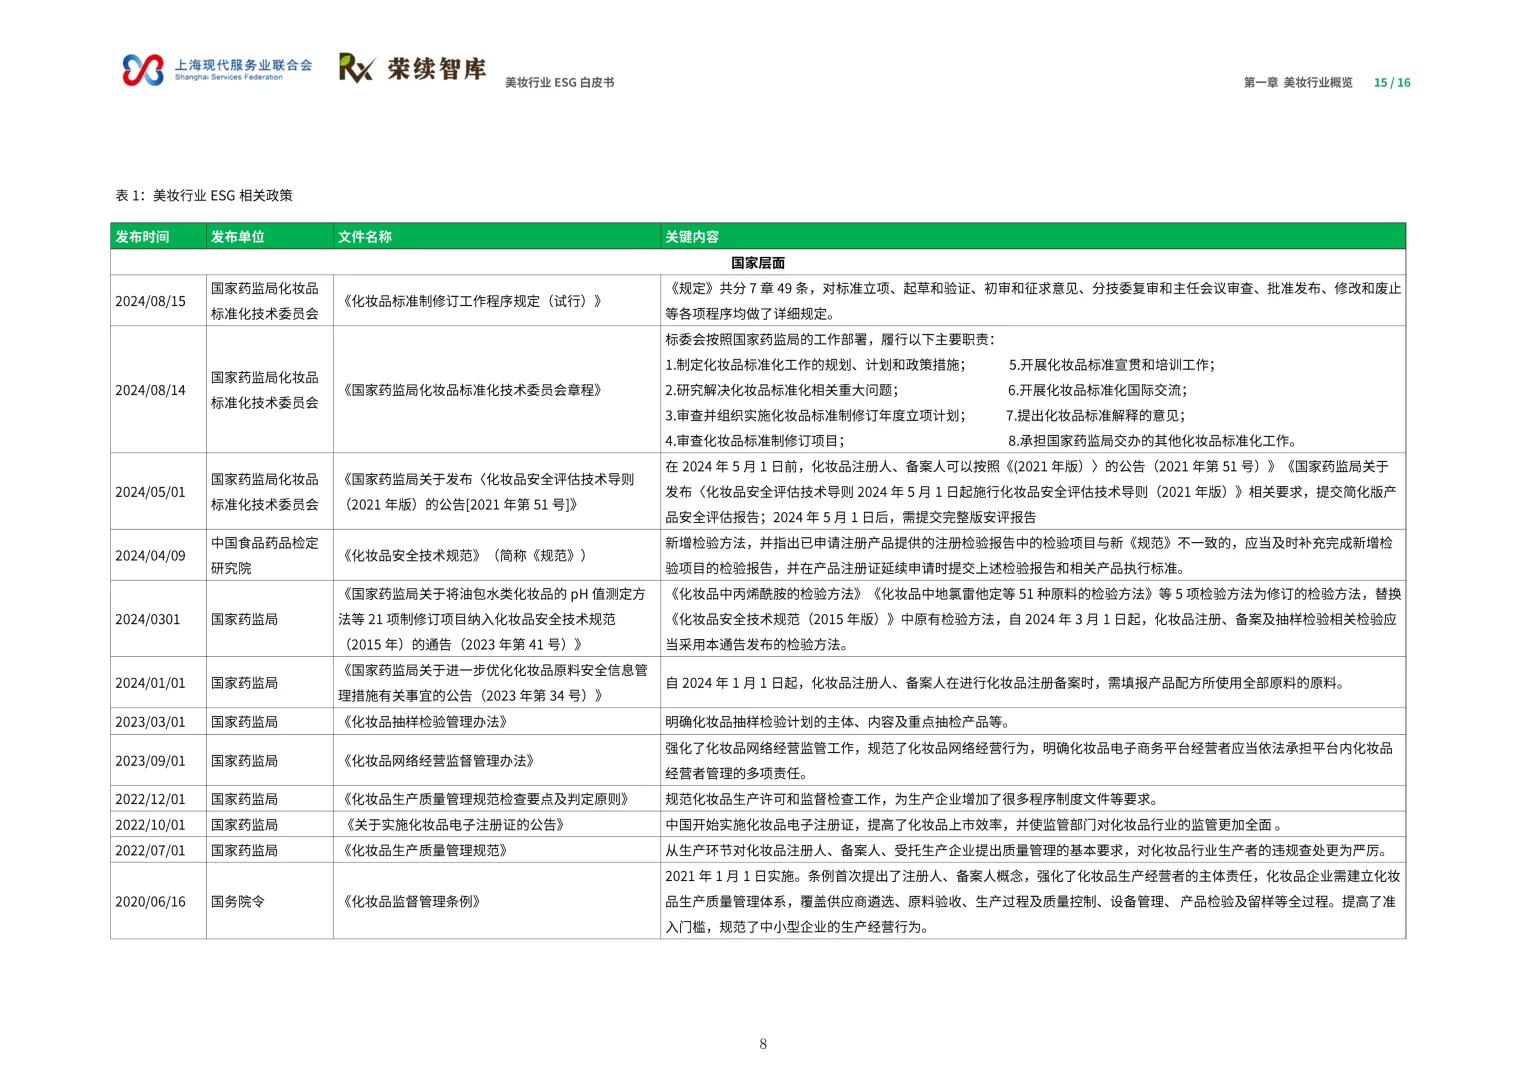The height and width of the screenshot is (1080, 1527).
Task: Click chapter title 第一章 美妆行业概览
Action: tap(1298, 83)
